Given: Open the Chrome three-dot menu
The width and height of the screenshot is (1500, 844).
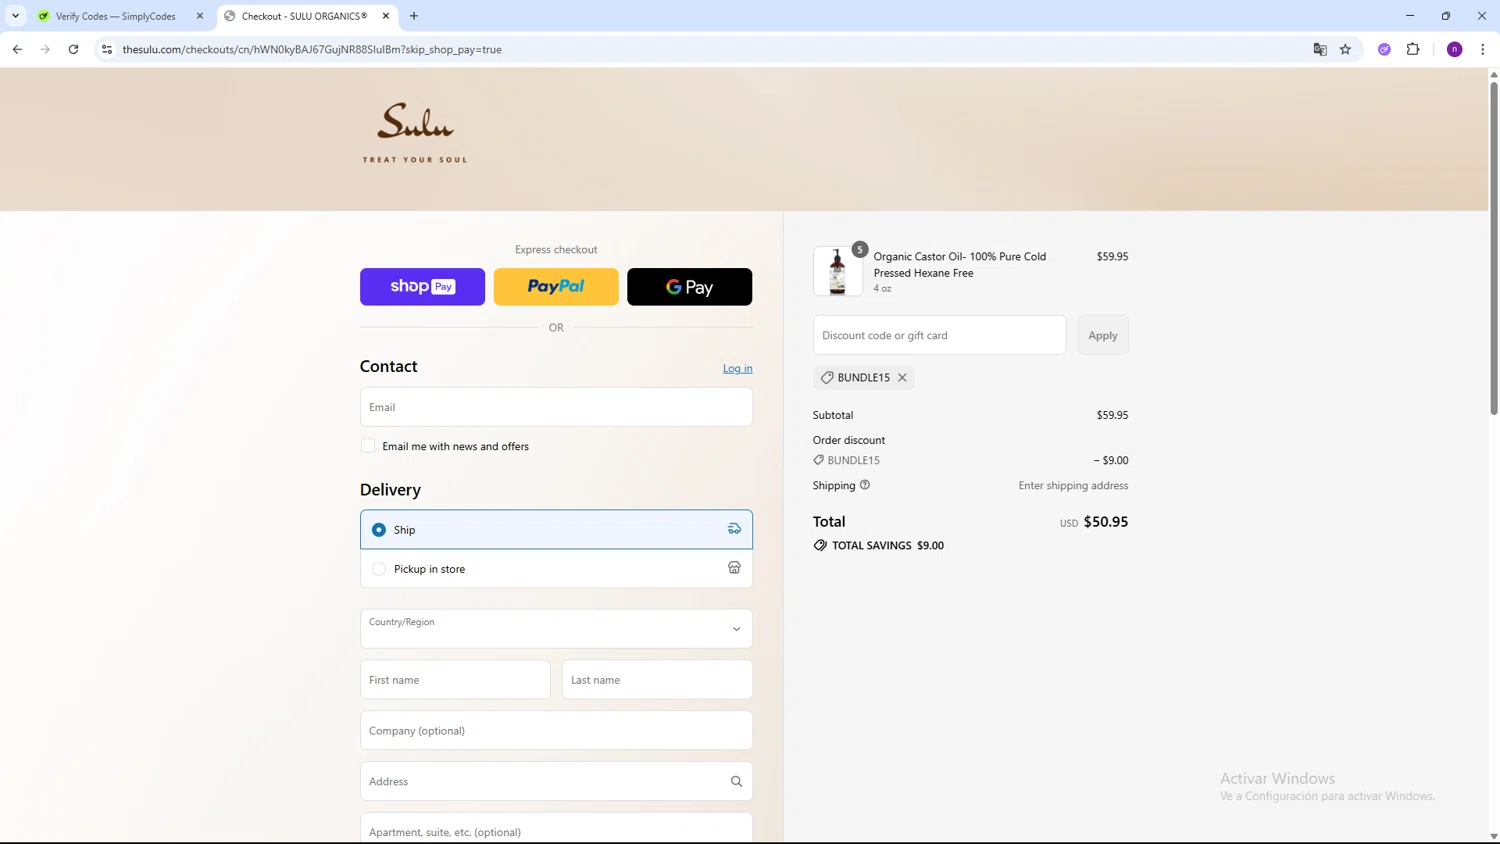Looking at the screenshot, I should pyautogui.click(x=1482, y=49).
